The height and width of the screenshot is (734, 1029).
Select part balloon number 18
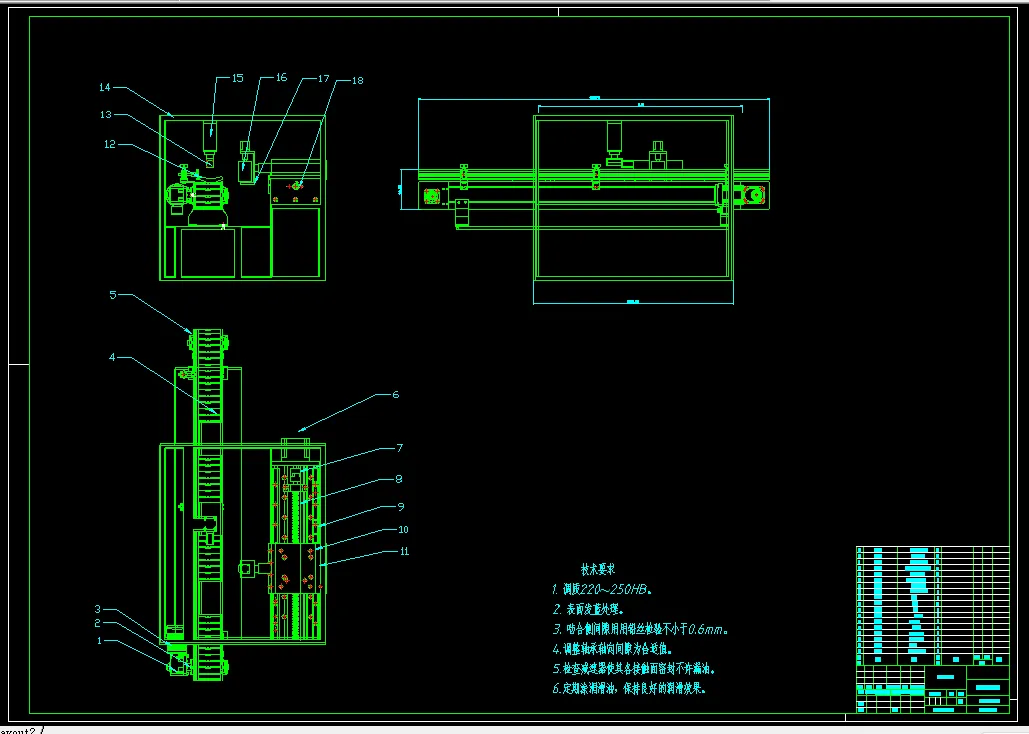tap(358, 81)
